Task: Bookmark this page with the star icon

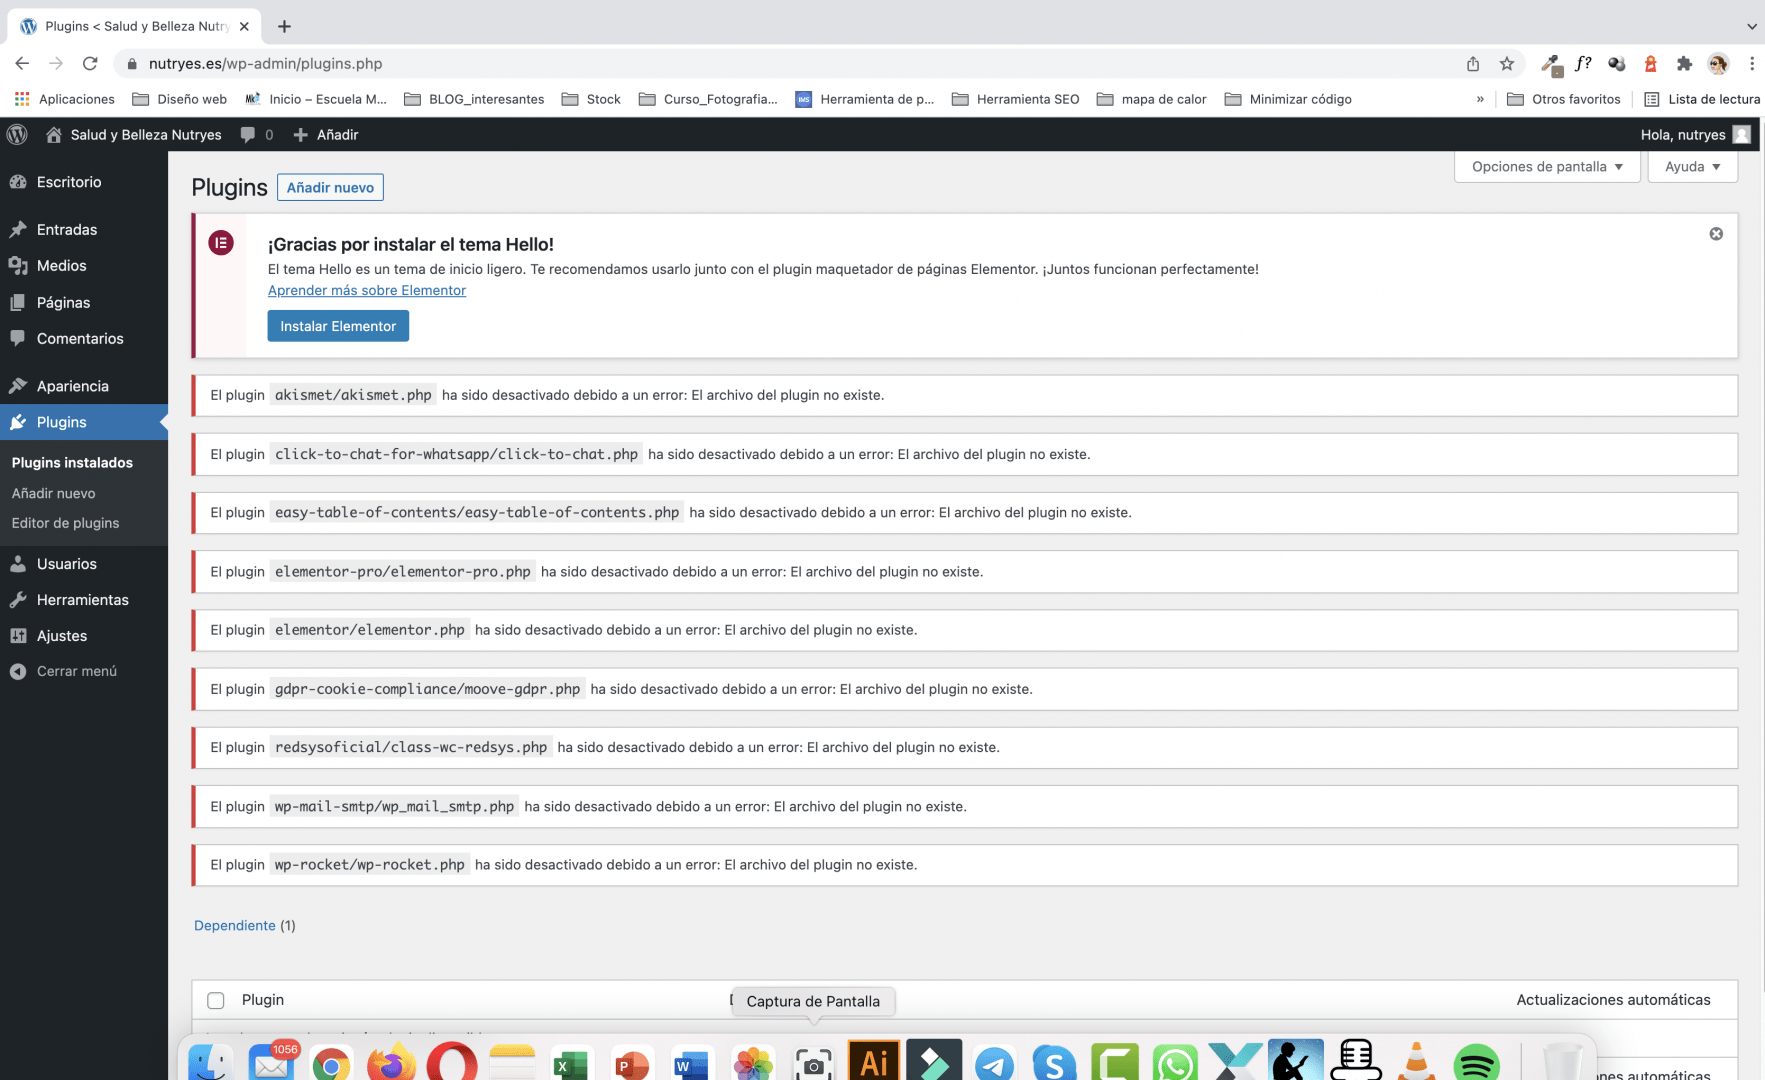Action: 1507,64
